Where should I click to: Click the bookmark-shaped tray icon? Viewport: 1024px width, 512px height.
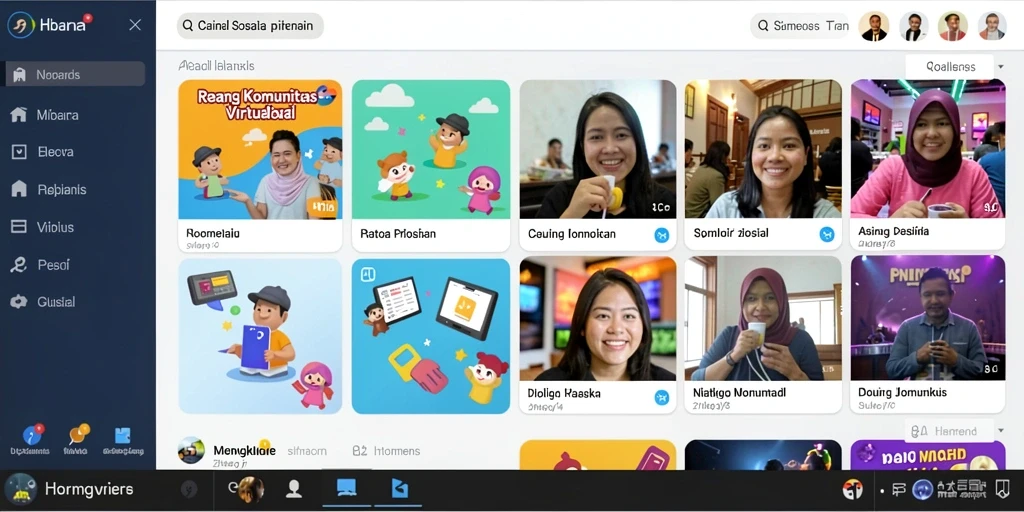(1002, 488)
